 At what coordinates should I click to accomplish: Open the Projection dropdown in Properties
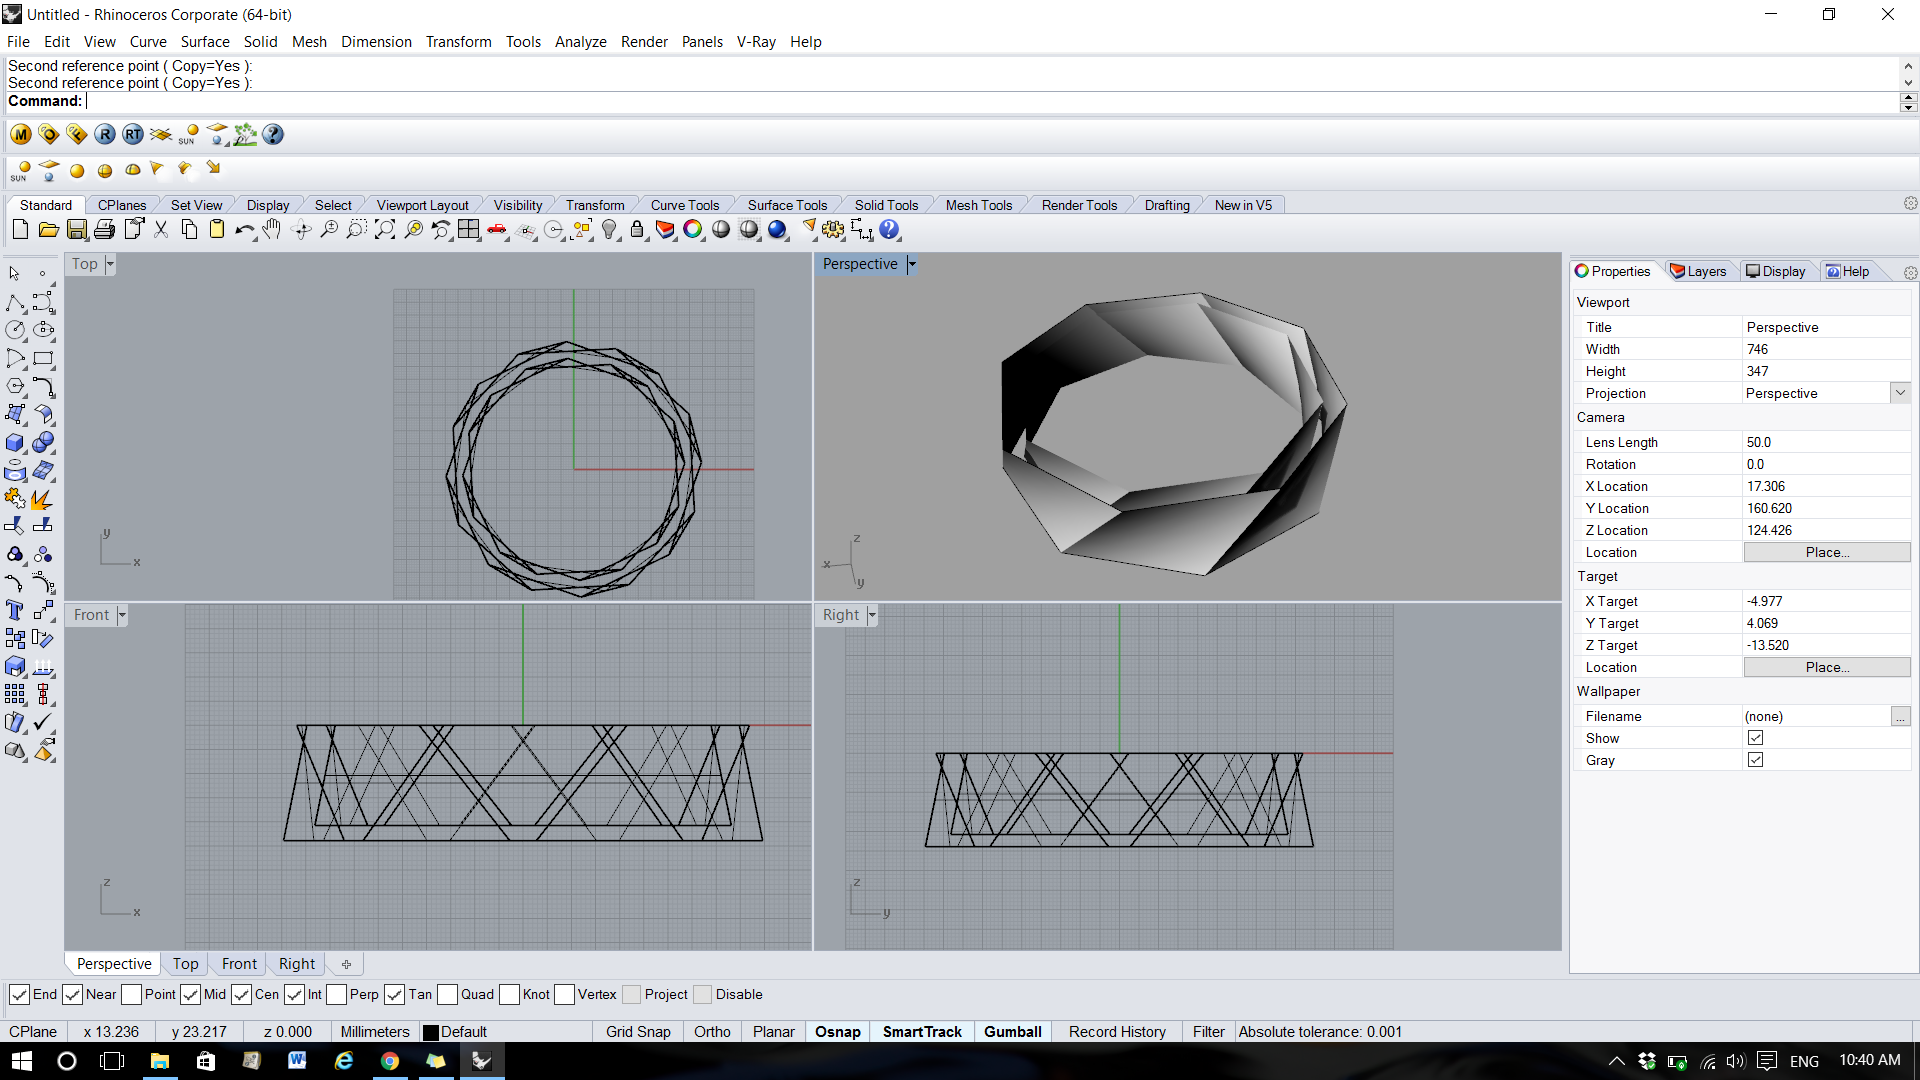(x=1900, y=393)
